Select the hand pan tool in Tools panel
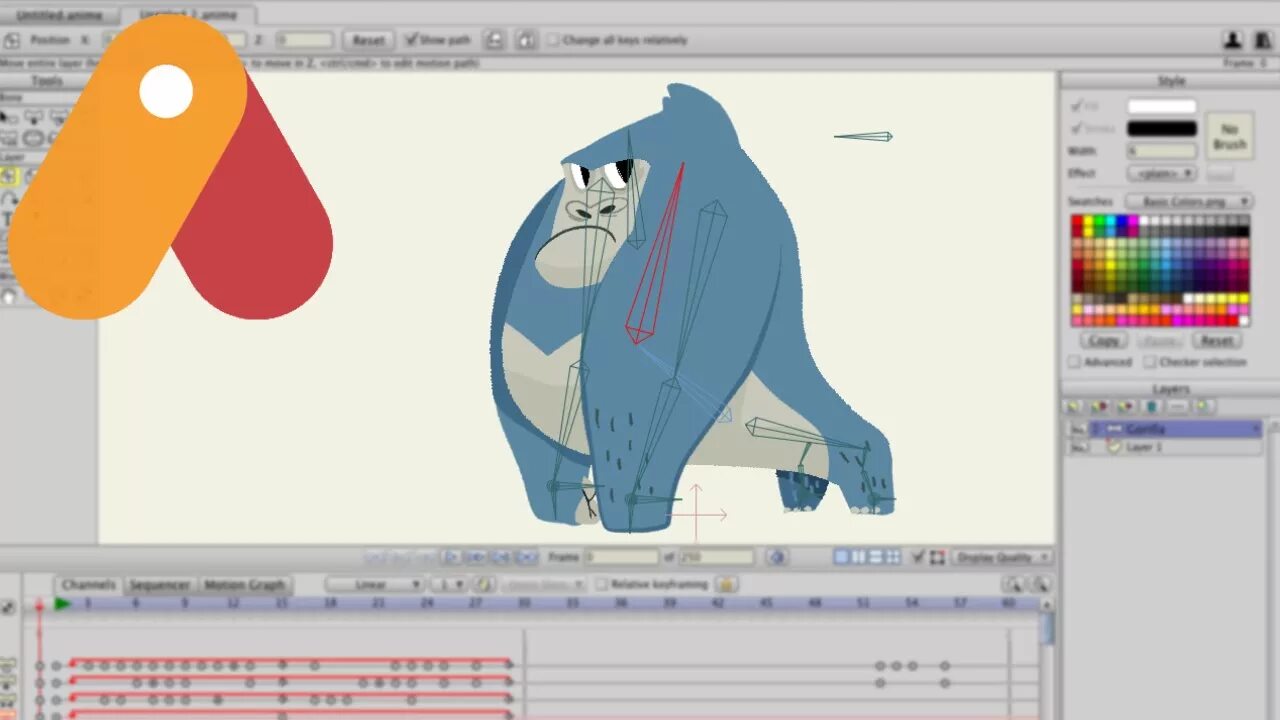 pyautogui.click(x=9, y=296)
